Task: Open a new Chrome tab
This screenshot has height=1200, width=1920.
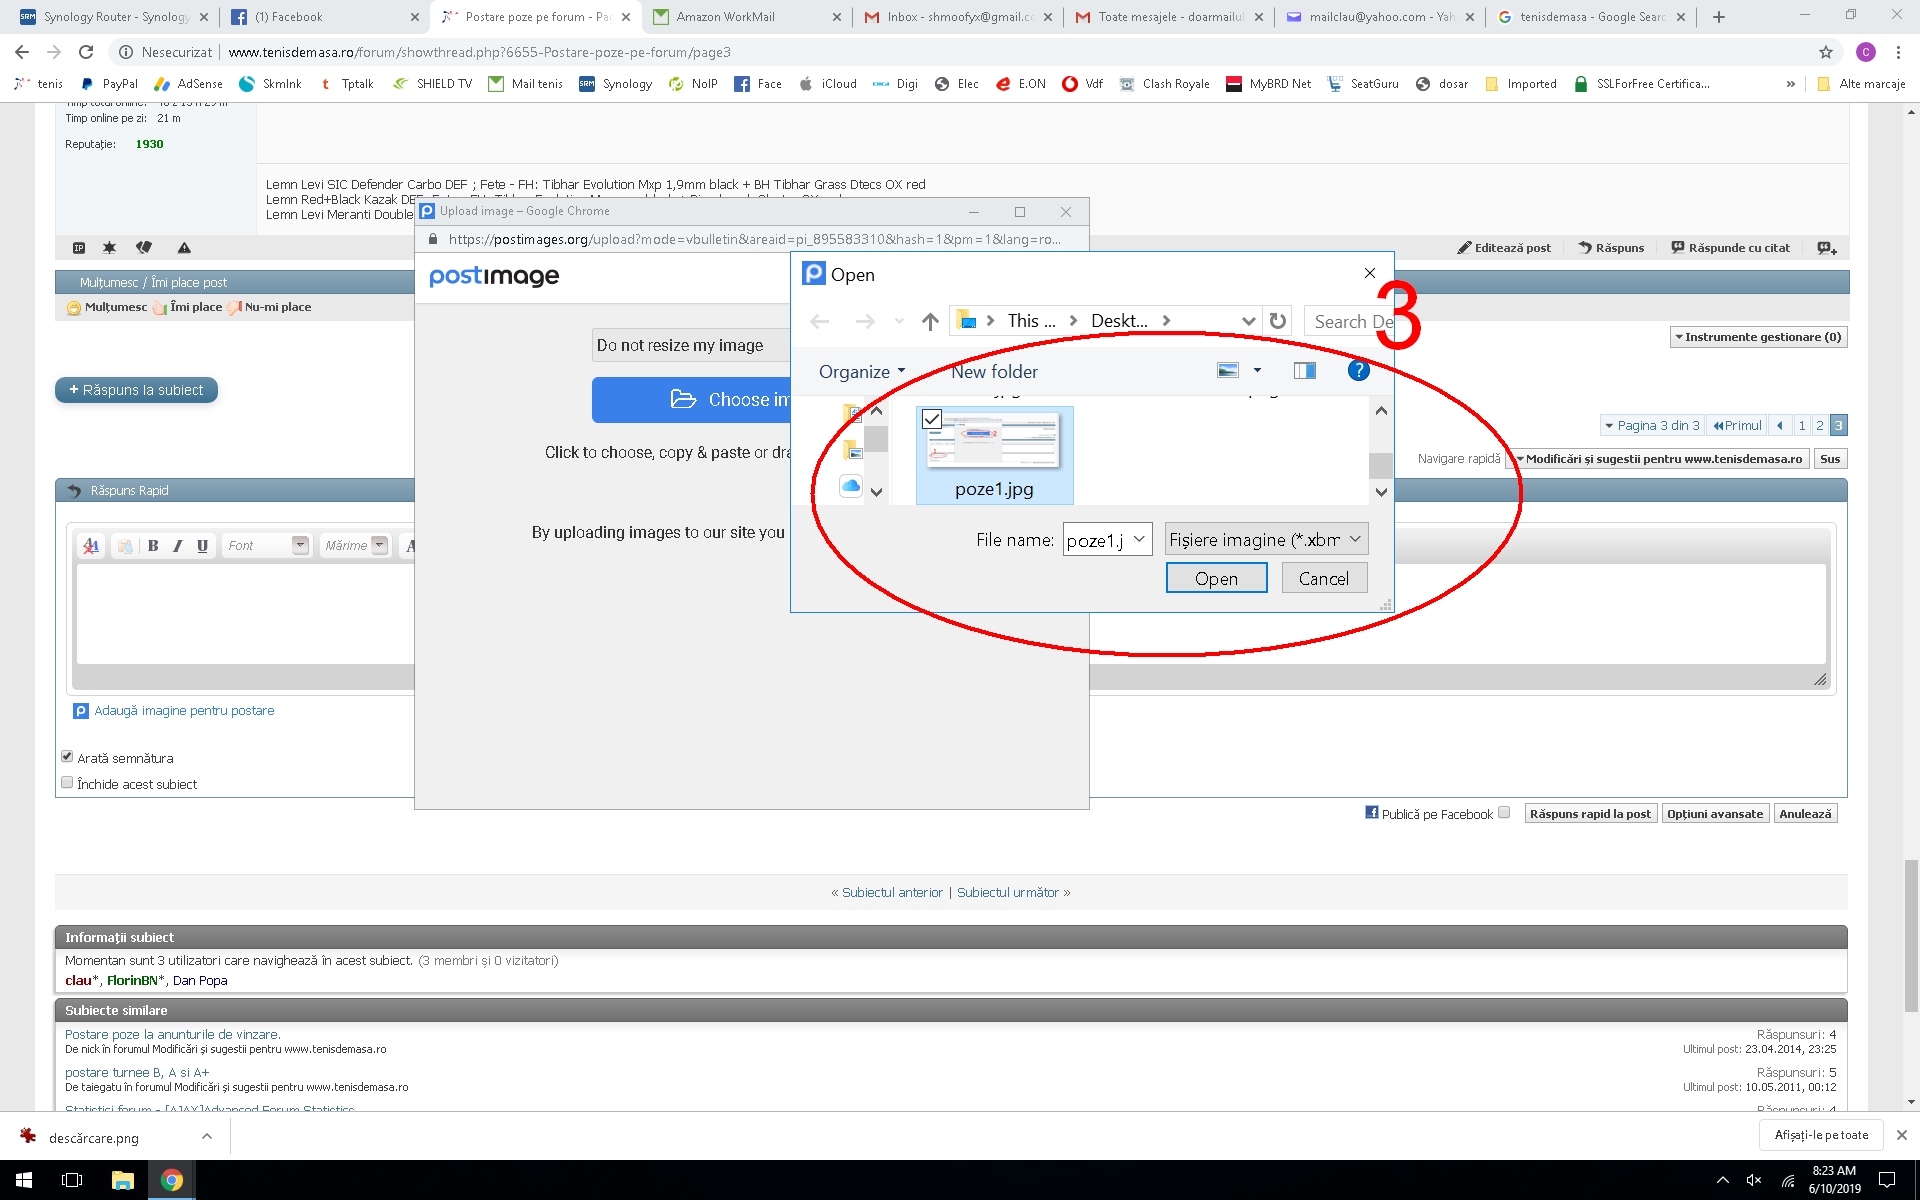Action: point(1718,17)
